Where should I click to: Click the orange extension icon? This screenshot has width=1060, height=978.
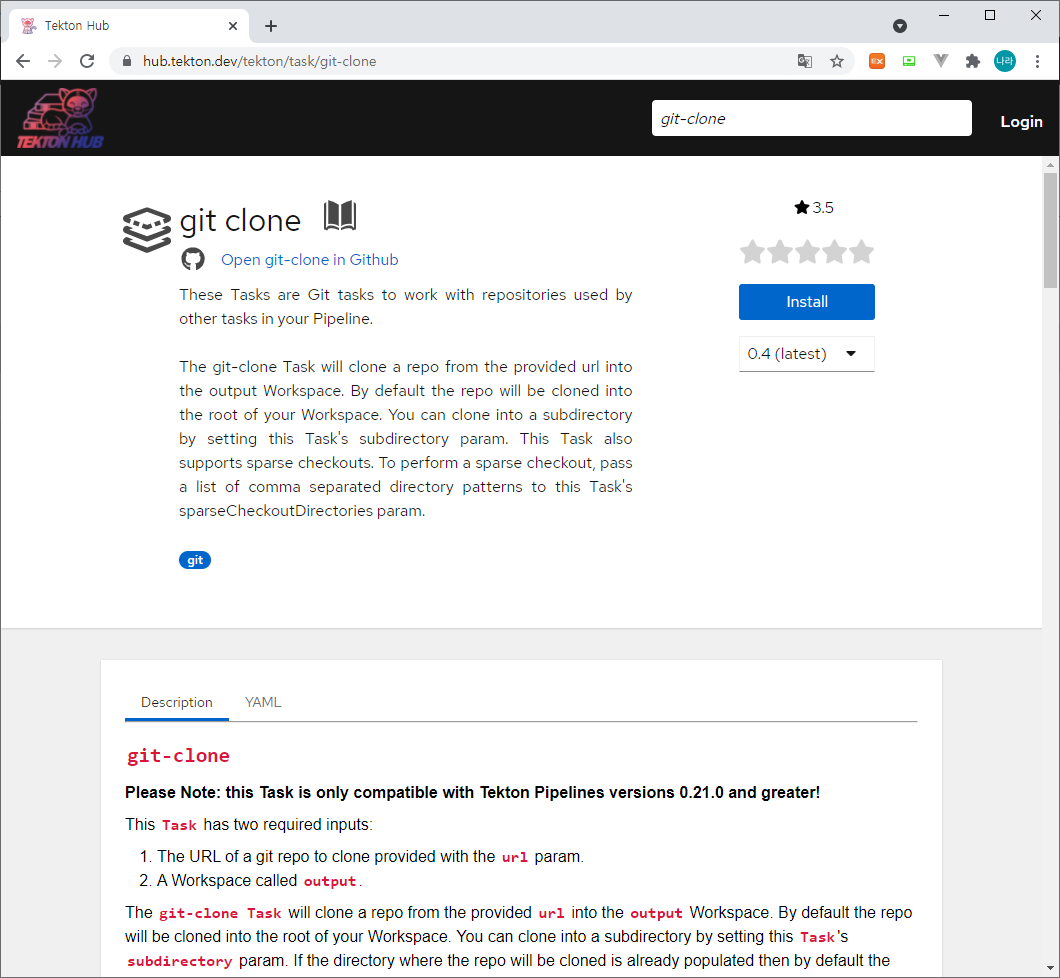(877, 61)
